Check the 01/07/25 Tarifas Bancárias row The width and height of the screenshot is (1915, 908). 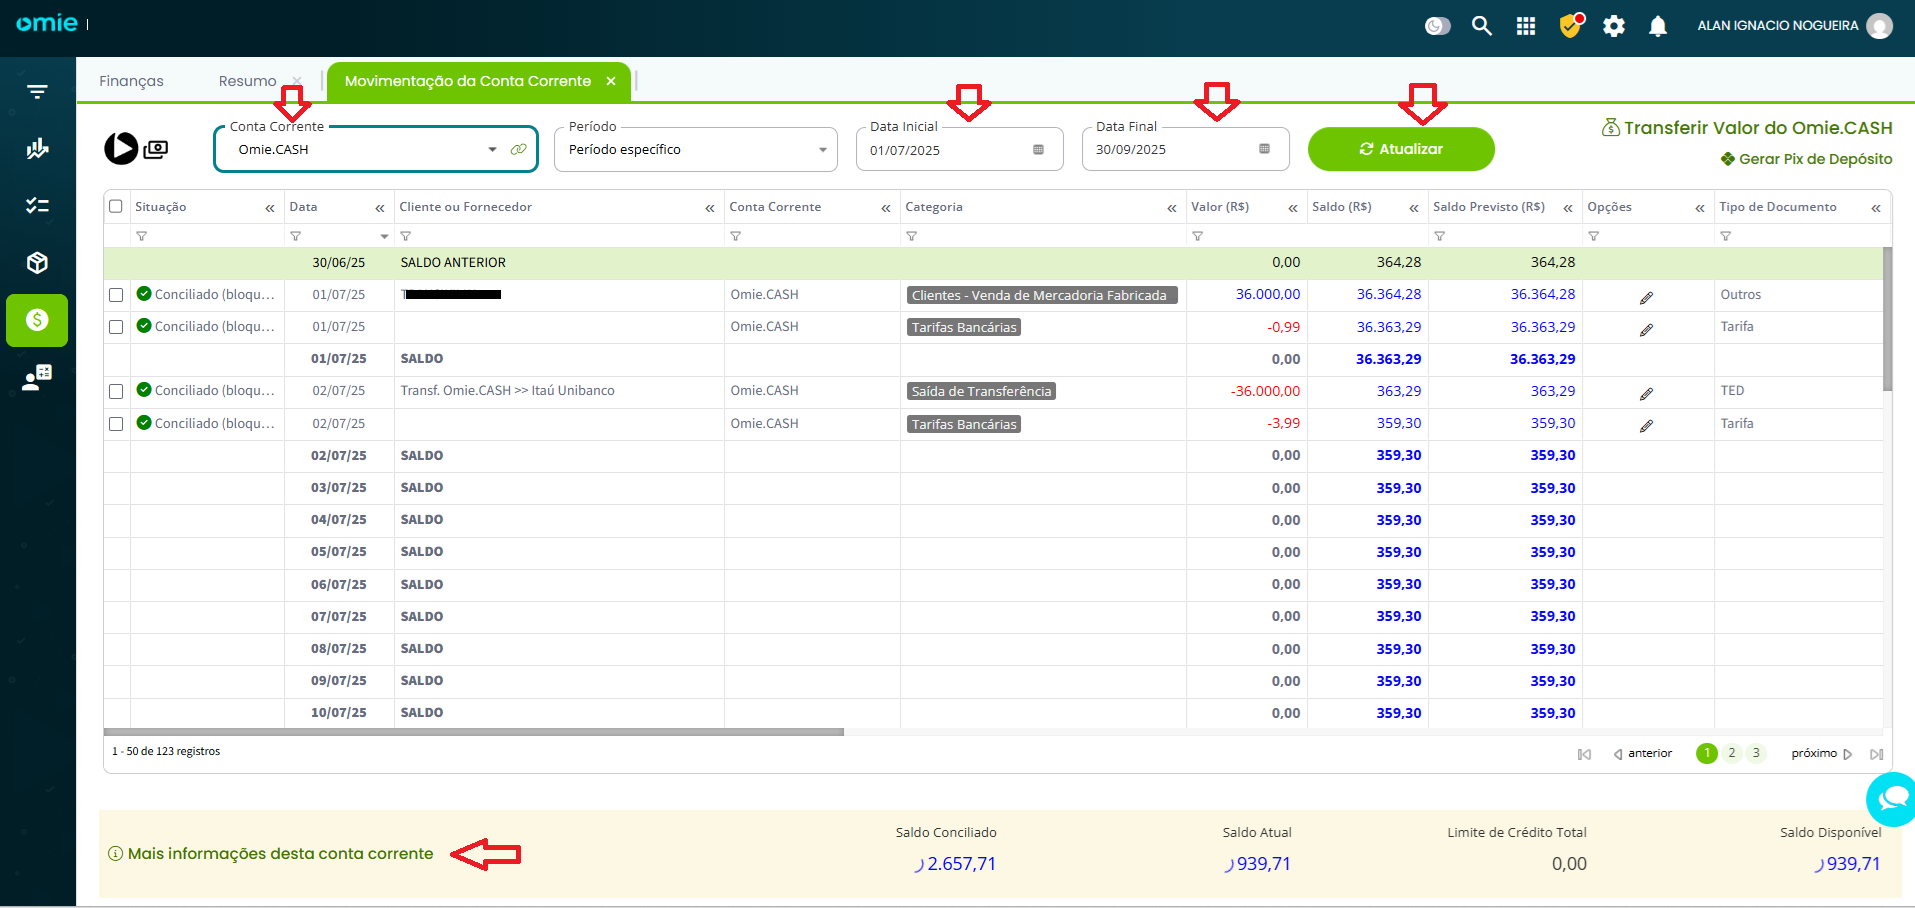coord(116,327)
